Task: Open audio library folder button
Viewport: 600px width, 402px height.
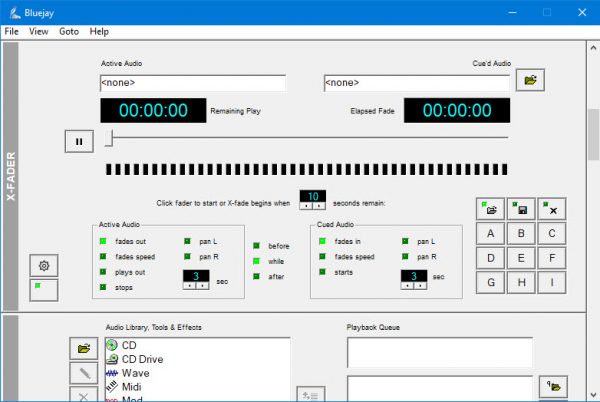Action: point(83,348)
